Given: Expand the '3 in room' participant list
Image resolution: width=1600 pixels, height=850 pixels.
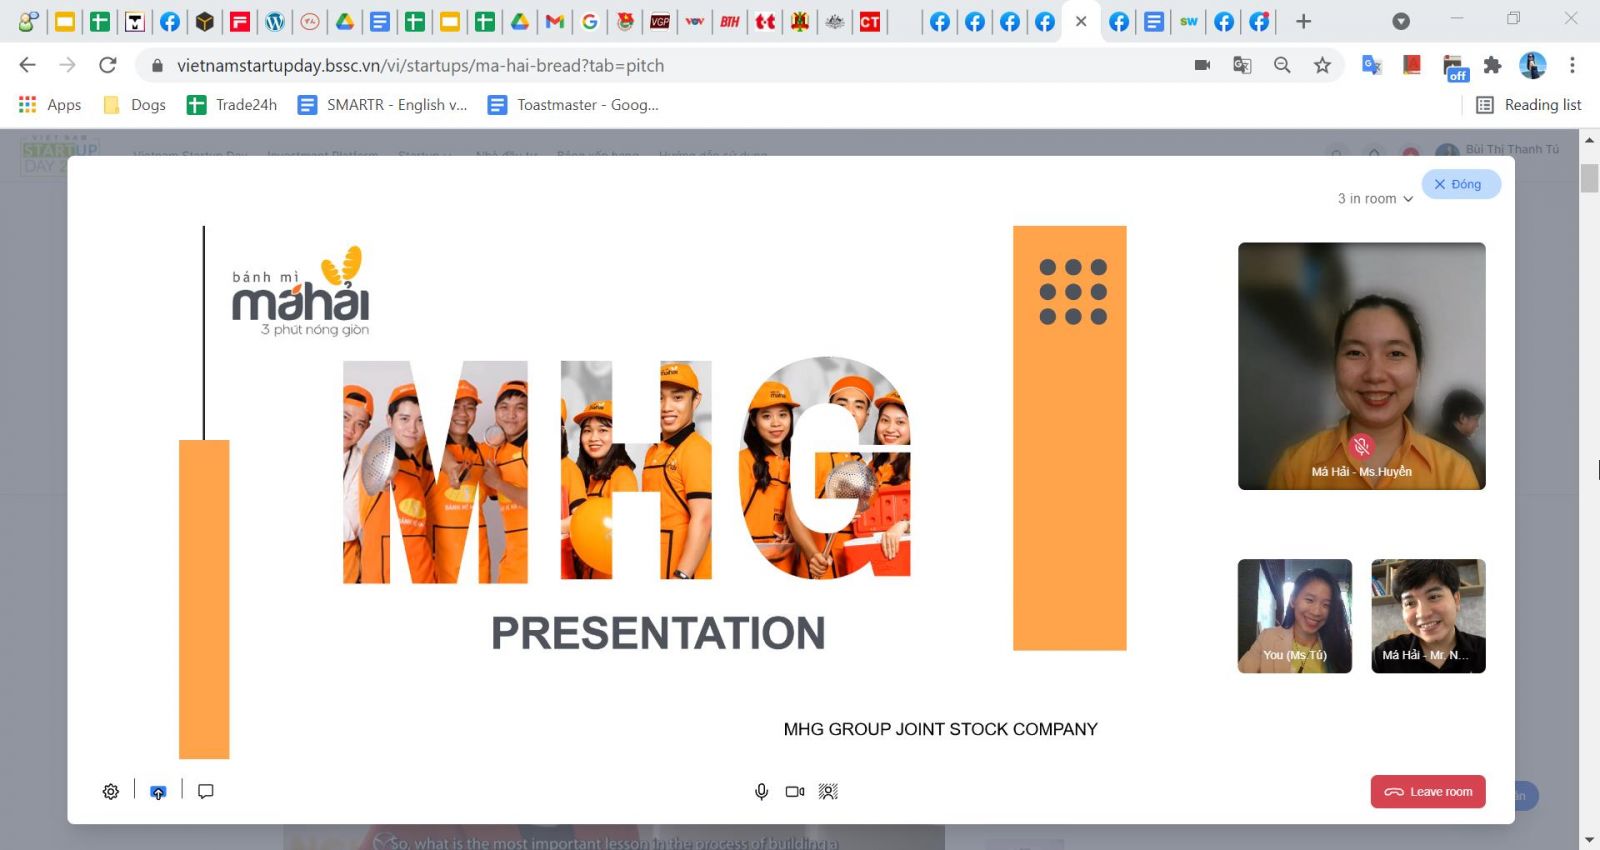Looking at the screenshot, I should (x=1375, y=199).
